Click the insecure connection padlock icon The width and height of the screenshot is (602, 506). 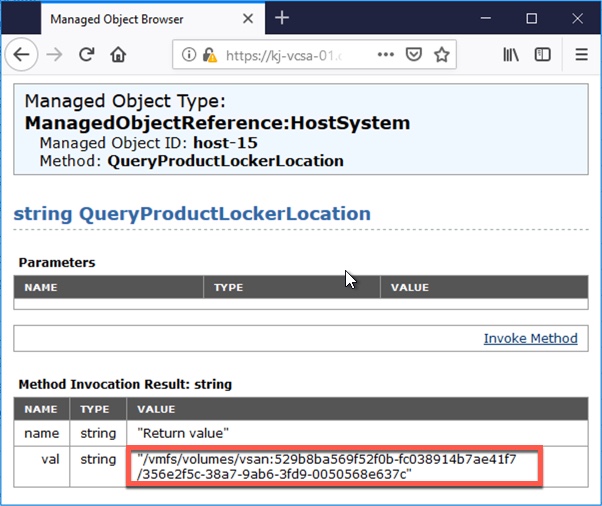[209, 55]
